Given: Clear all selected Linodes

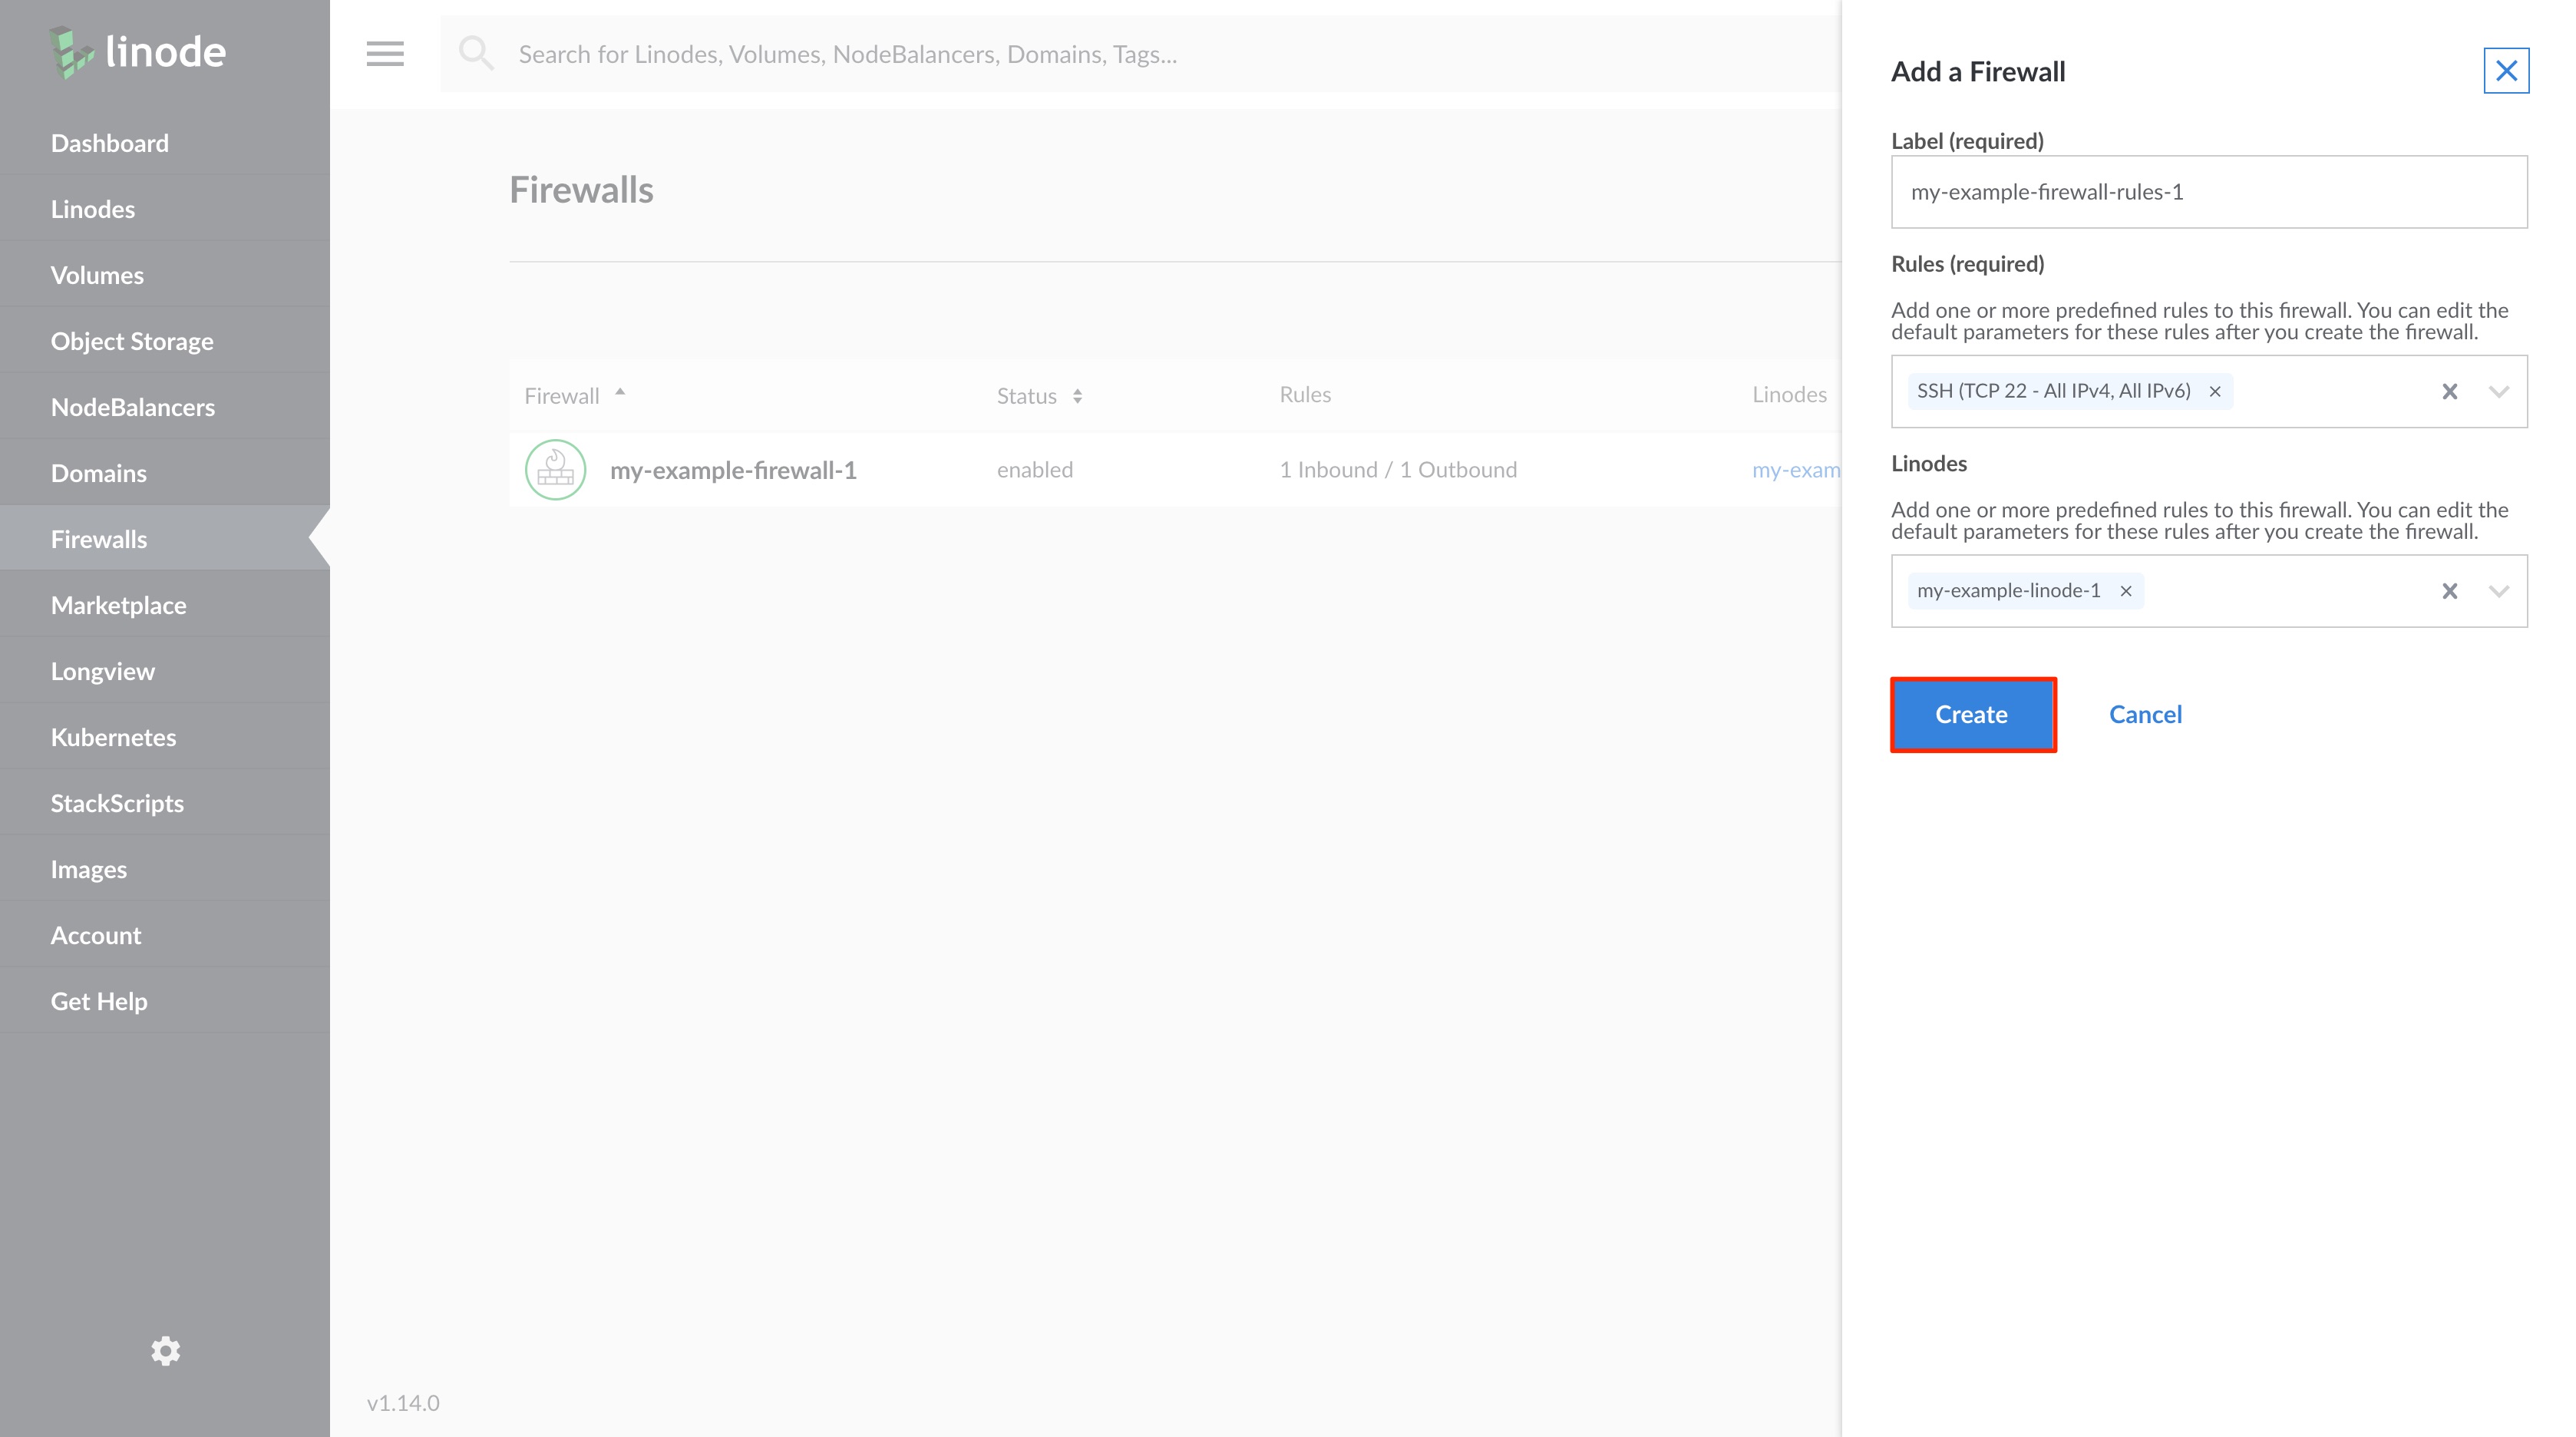Looking at the screenshot, I should click(2449, 591).
